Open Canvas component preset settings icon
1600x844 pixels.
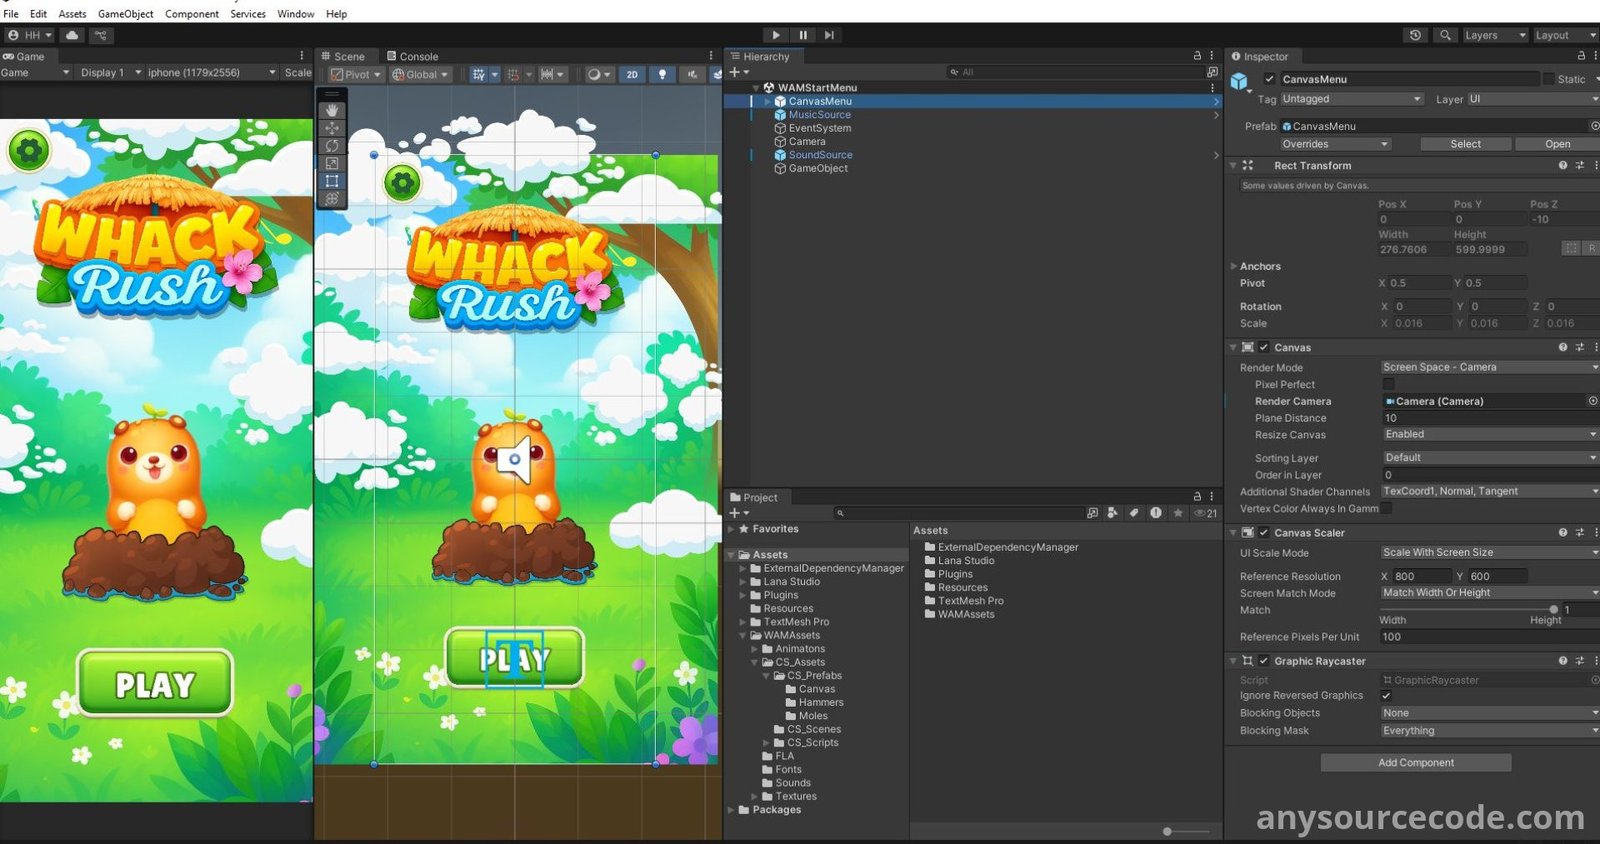point(1580,348)
